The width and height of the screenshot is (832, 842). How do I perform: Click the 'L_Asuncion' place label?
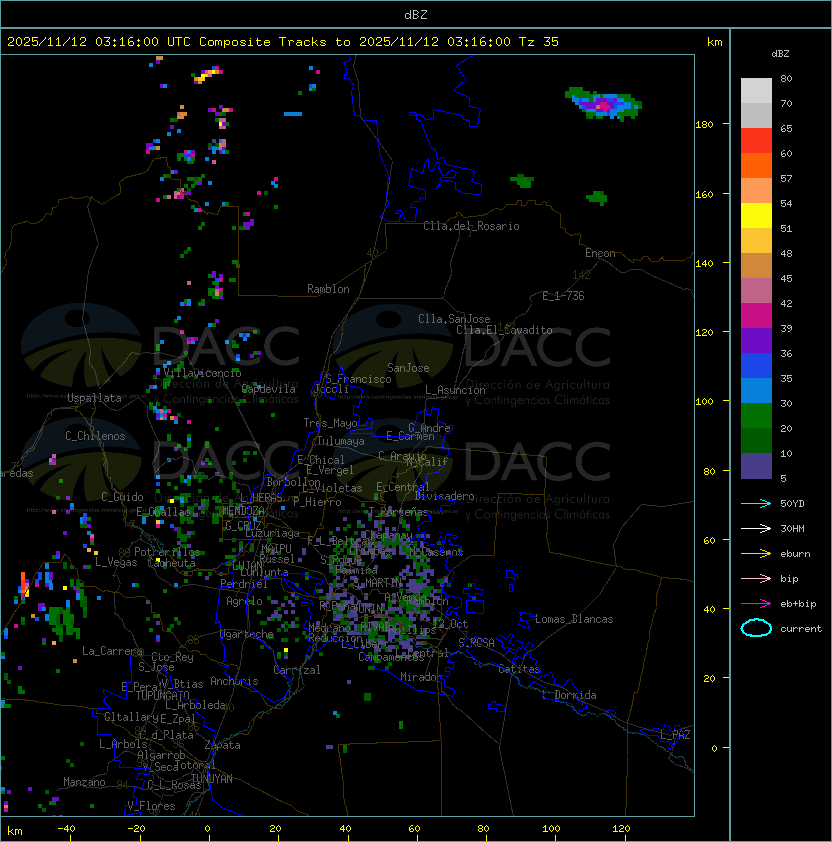(x=455, y=390)
